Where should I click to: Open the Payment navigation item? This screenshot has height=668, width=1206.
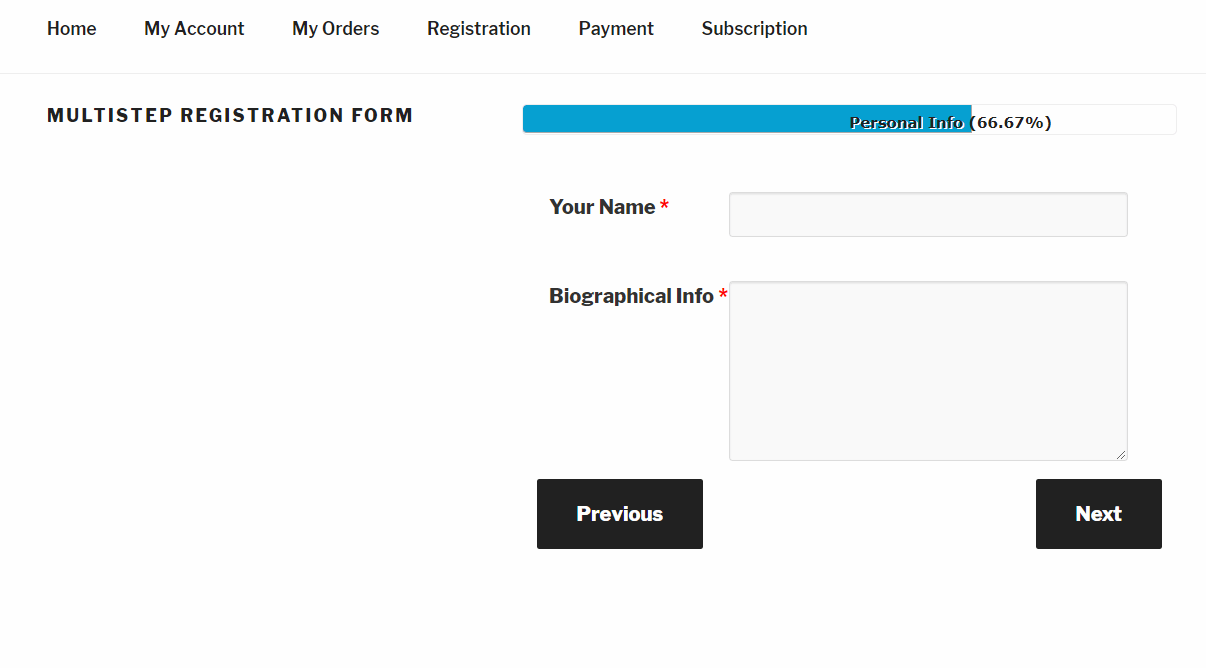pos(616,29)
